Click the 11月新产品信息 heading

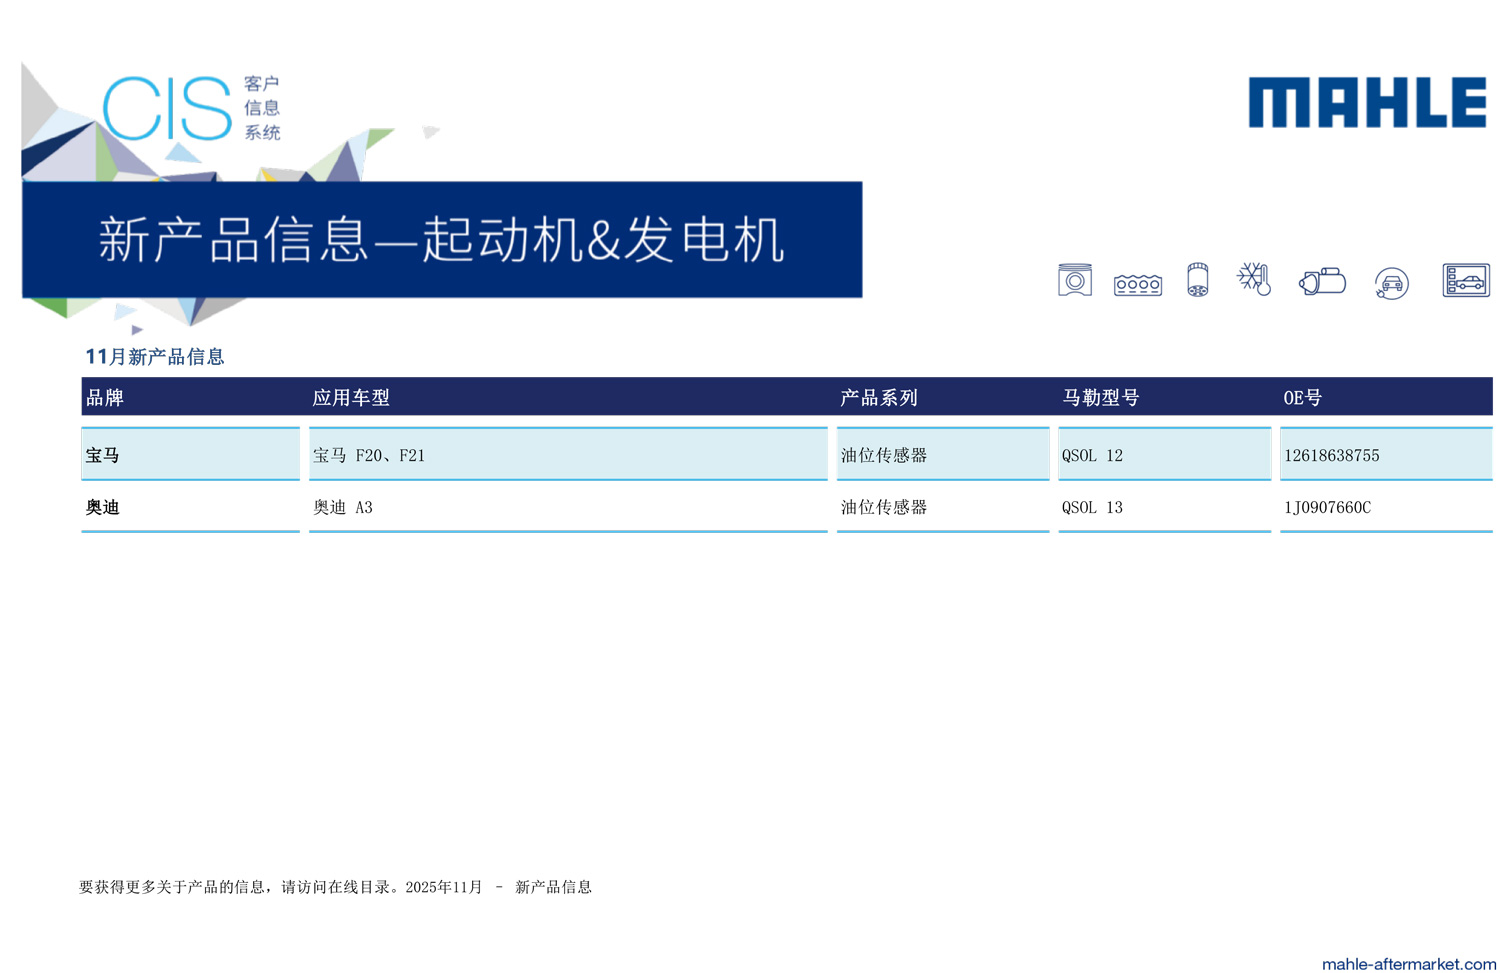[x=155, y=357]
